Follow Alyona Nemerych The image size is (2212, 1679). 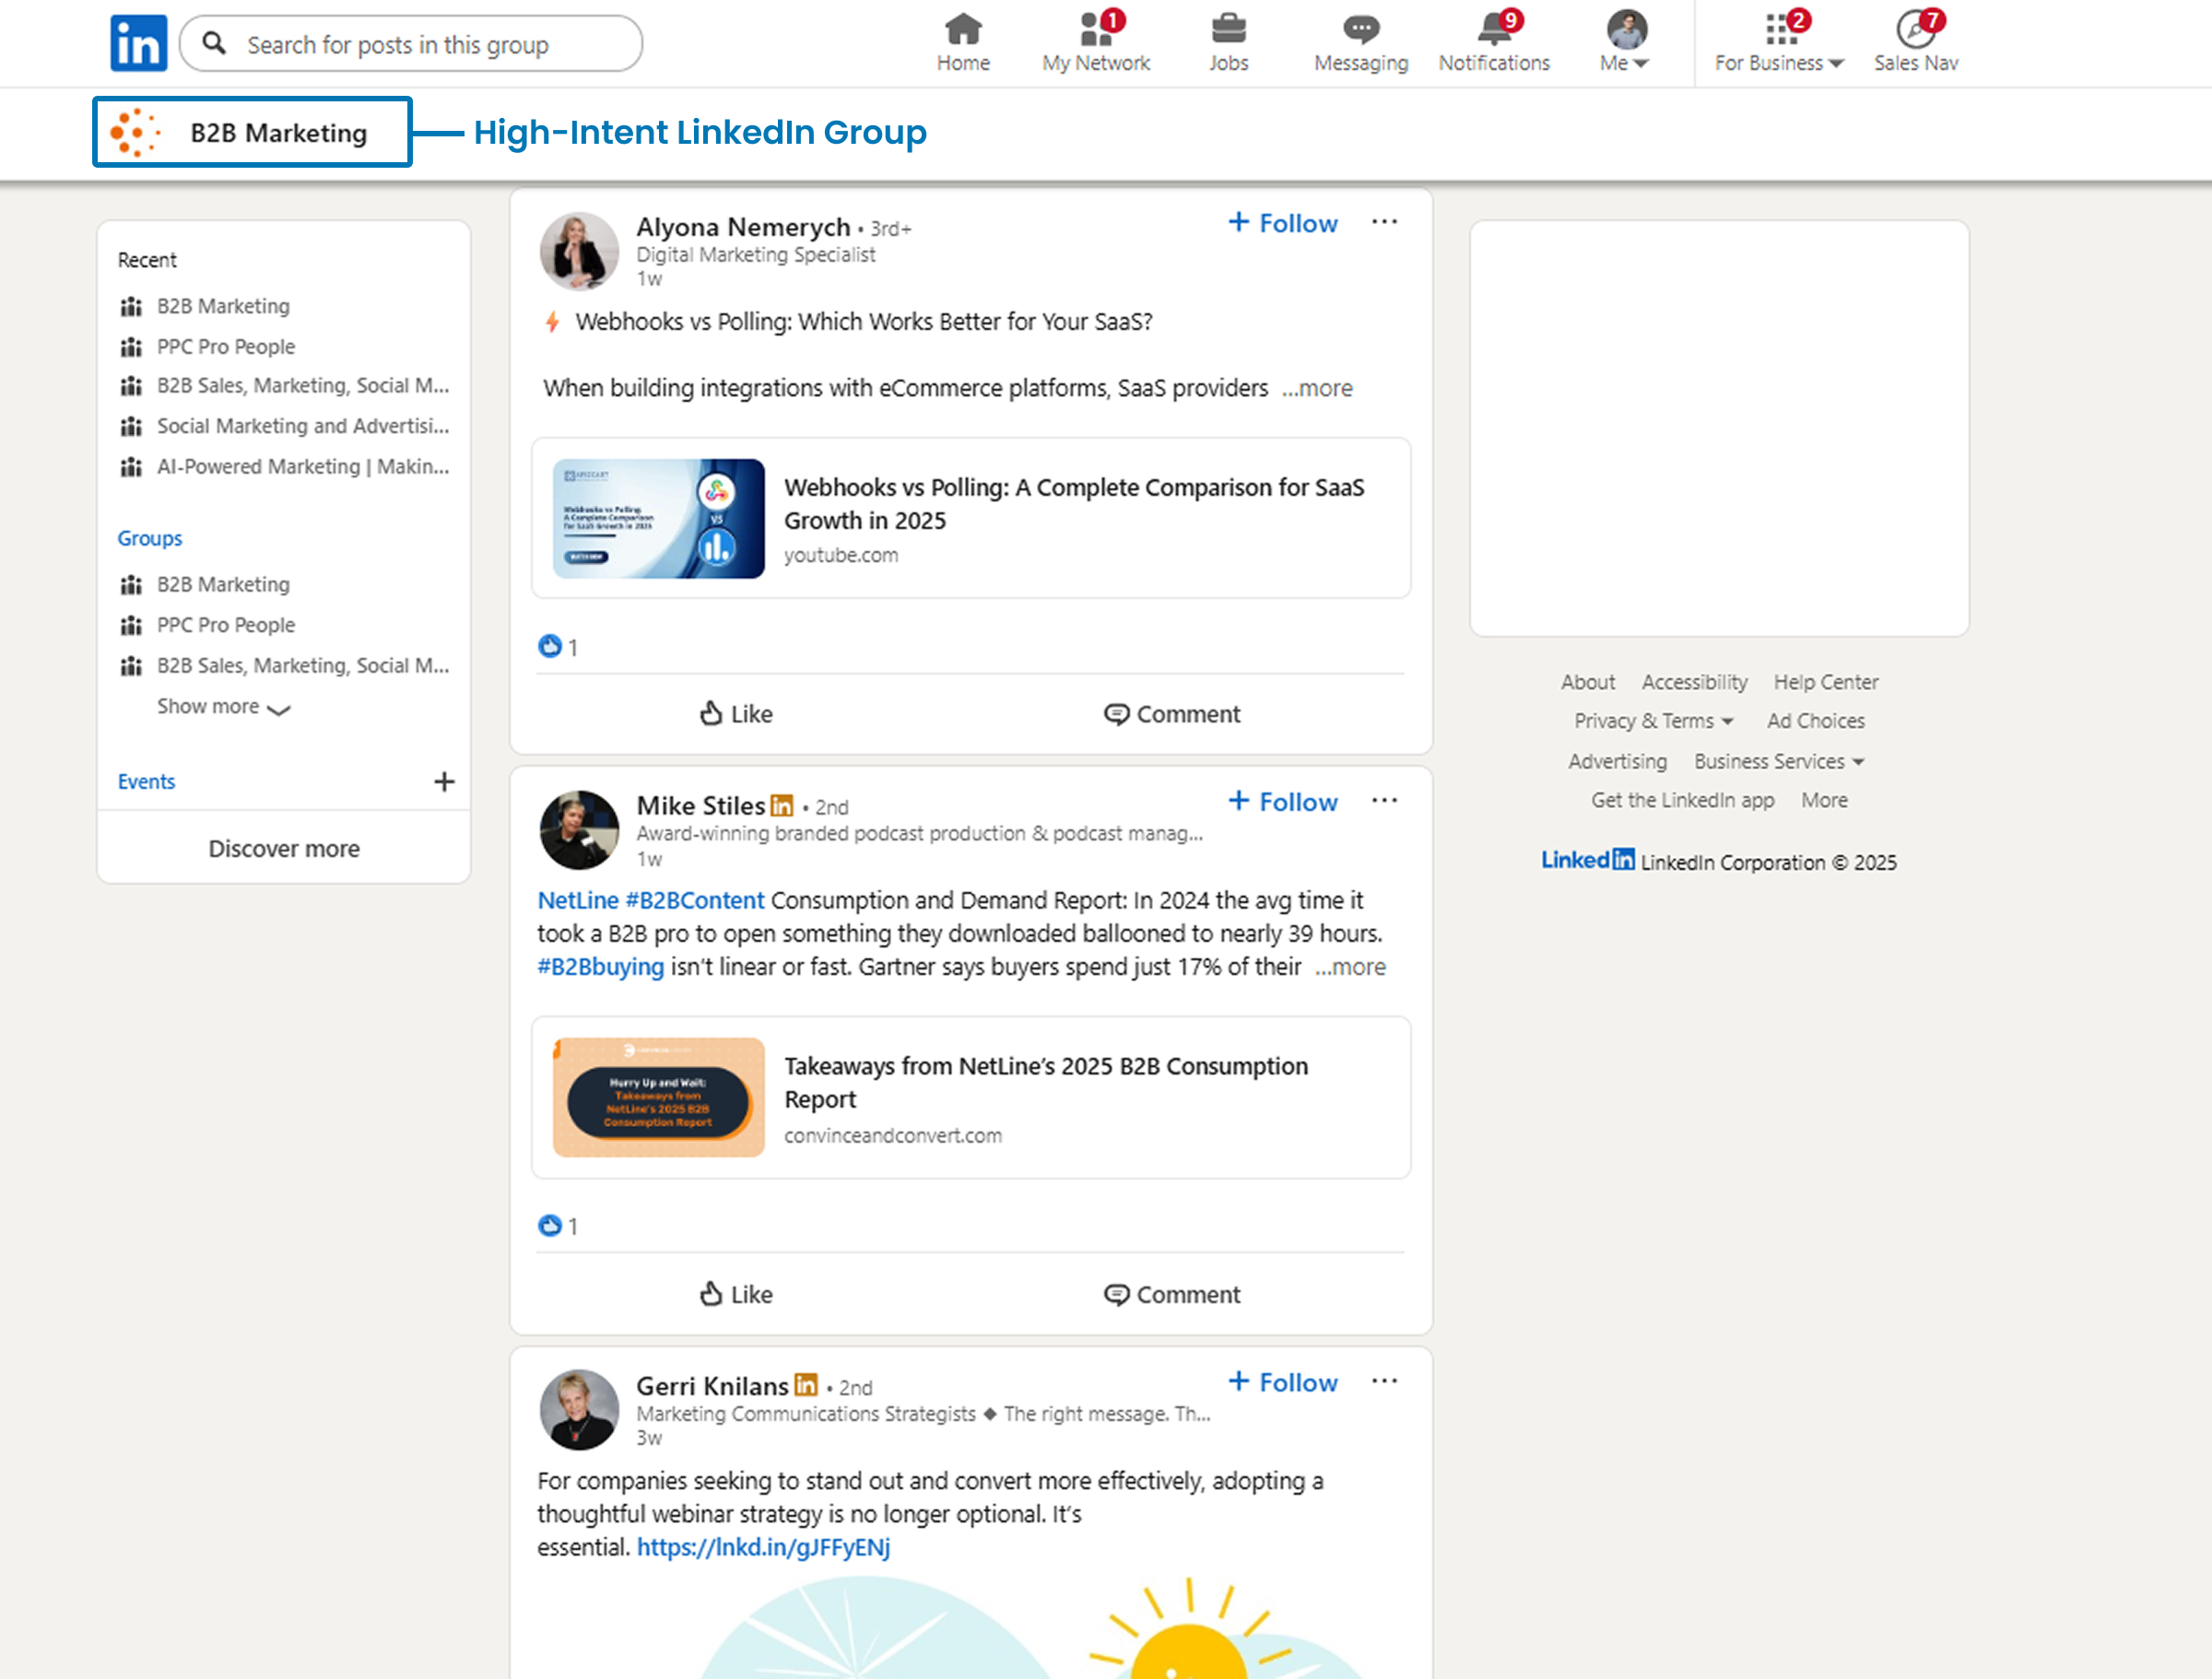pos(1283,223)
